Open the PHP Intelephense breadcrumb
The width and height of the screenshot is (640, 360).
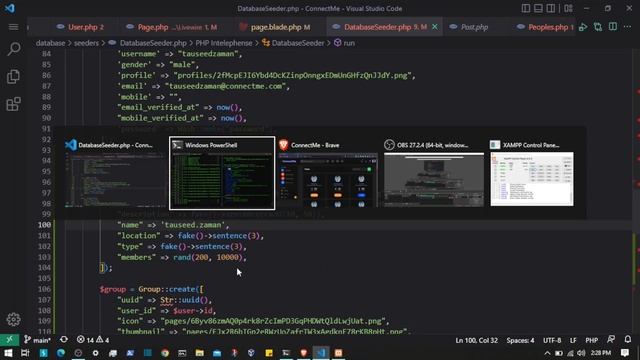[224, 43]
